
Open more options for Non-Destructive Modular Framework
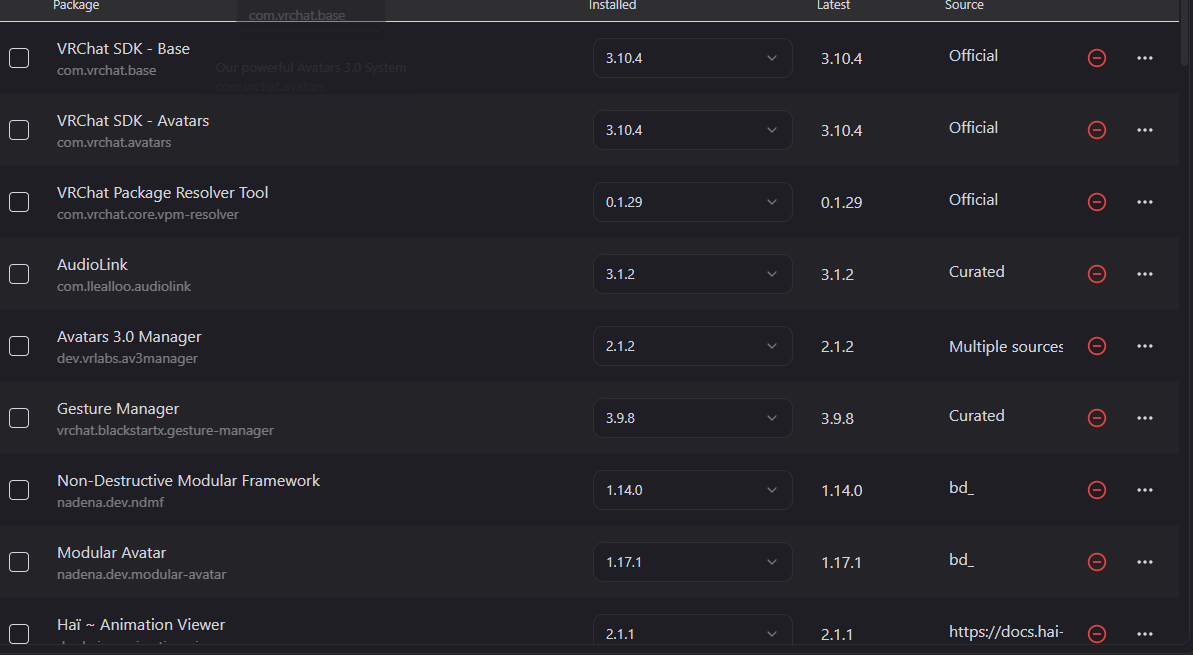click(x=1144, y=490)
